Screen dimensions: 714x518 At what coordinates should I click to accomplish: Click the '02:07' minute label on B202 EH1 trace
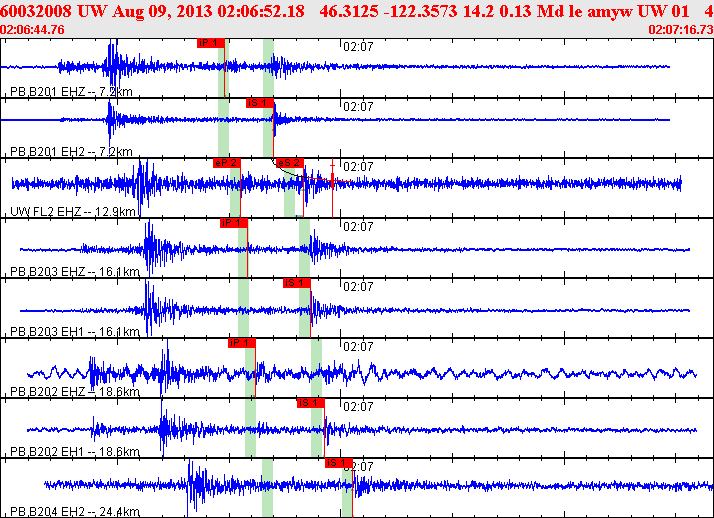coord(358,406)
